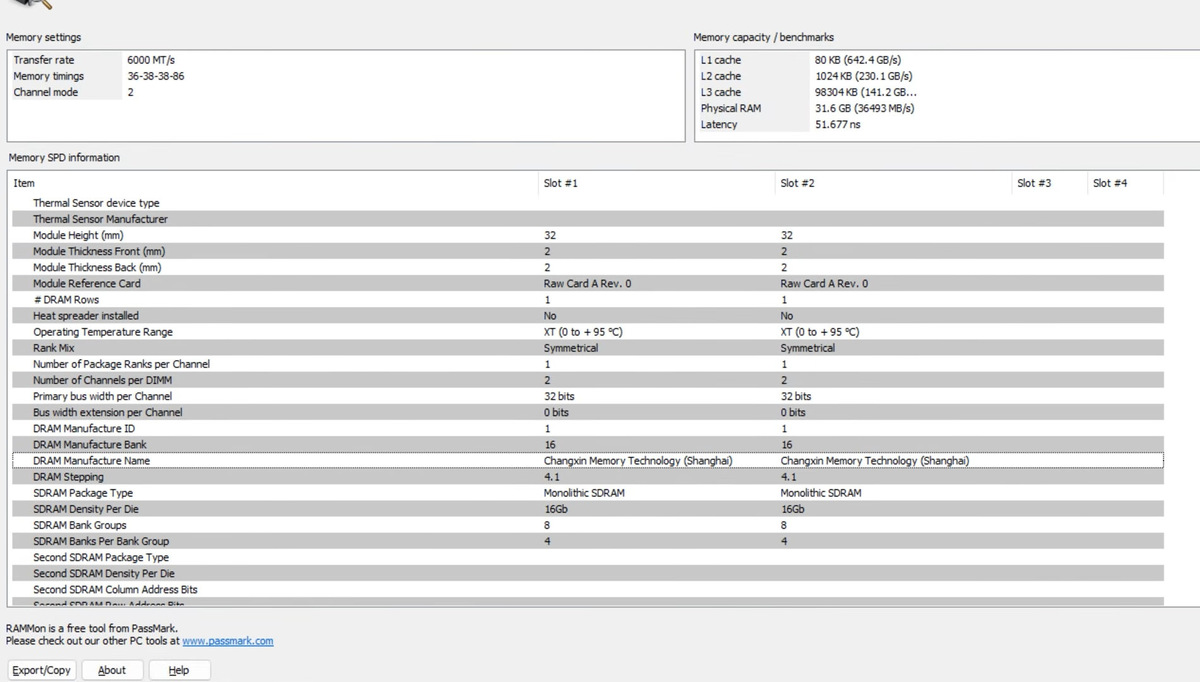Open the About dialog button

click(x=112, y=670)
